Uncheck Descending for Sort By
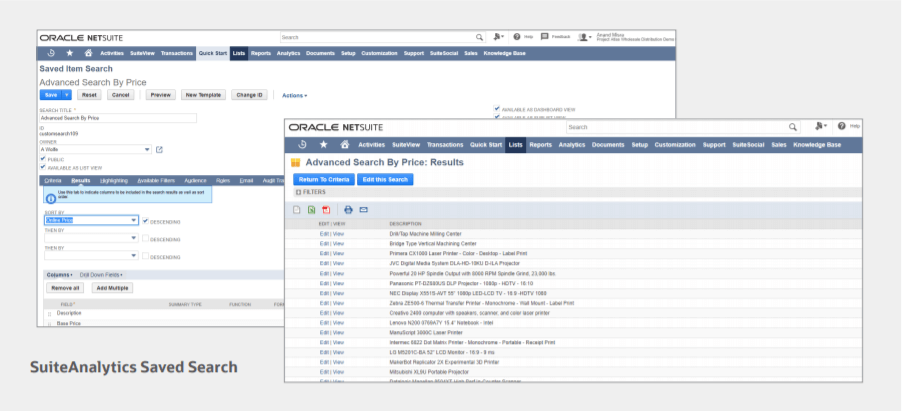The image size is (904, 411). (146, 221)
